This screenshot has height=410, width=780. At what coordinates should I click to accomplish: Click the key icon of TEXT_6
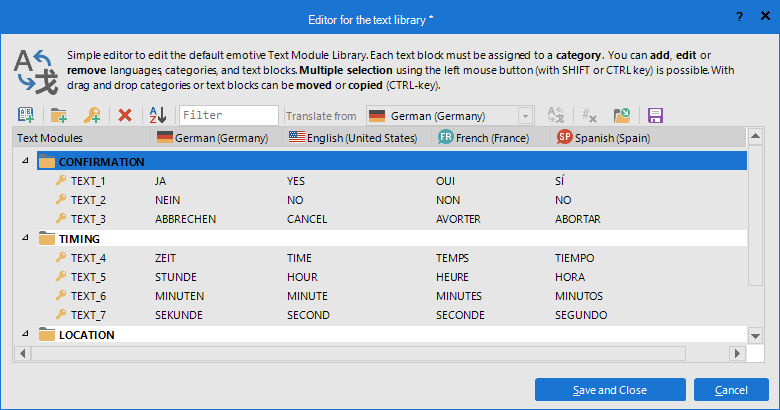click(x=61, y=295)
